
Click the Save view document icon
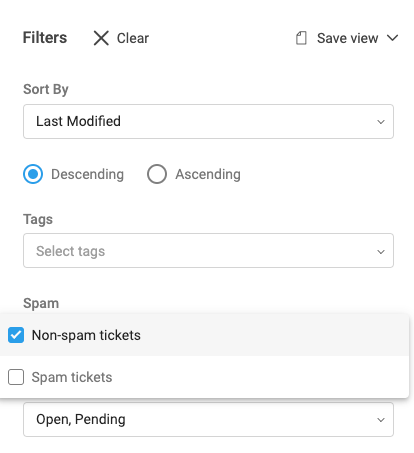301,38
